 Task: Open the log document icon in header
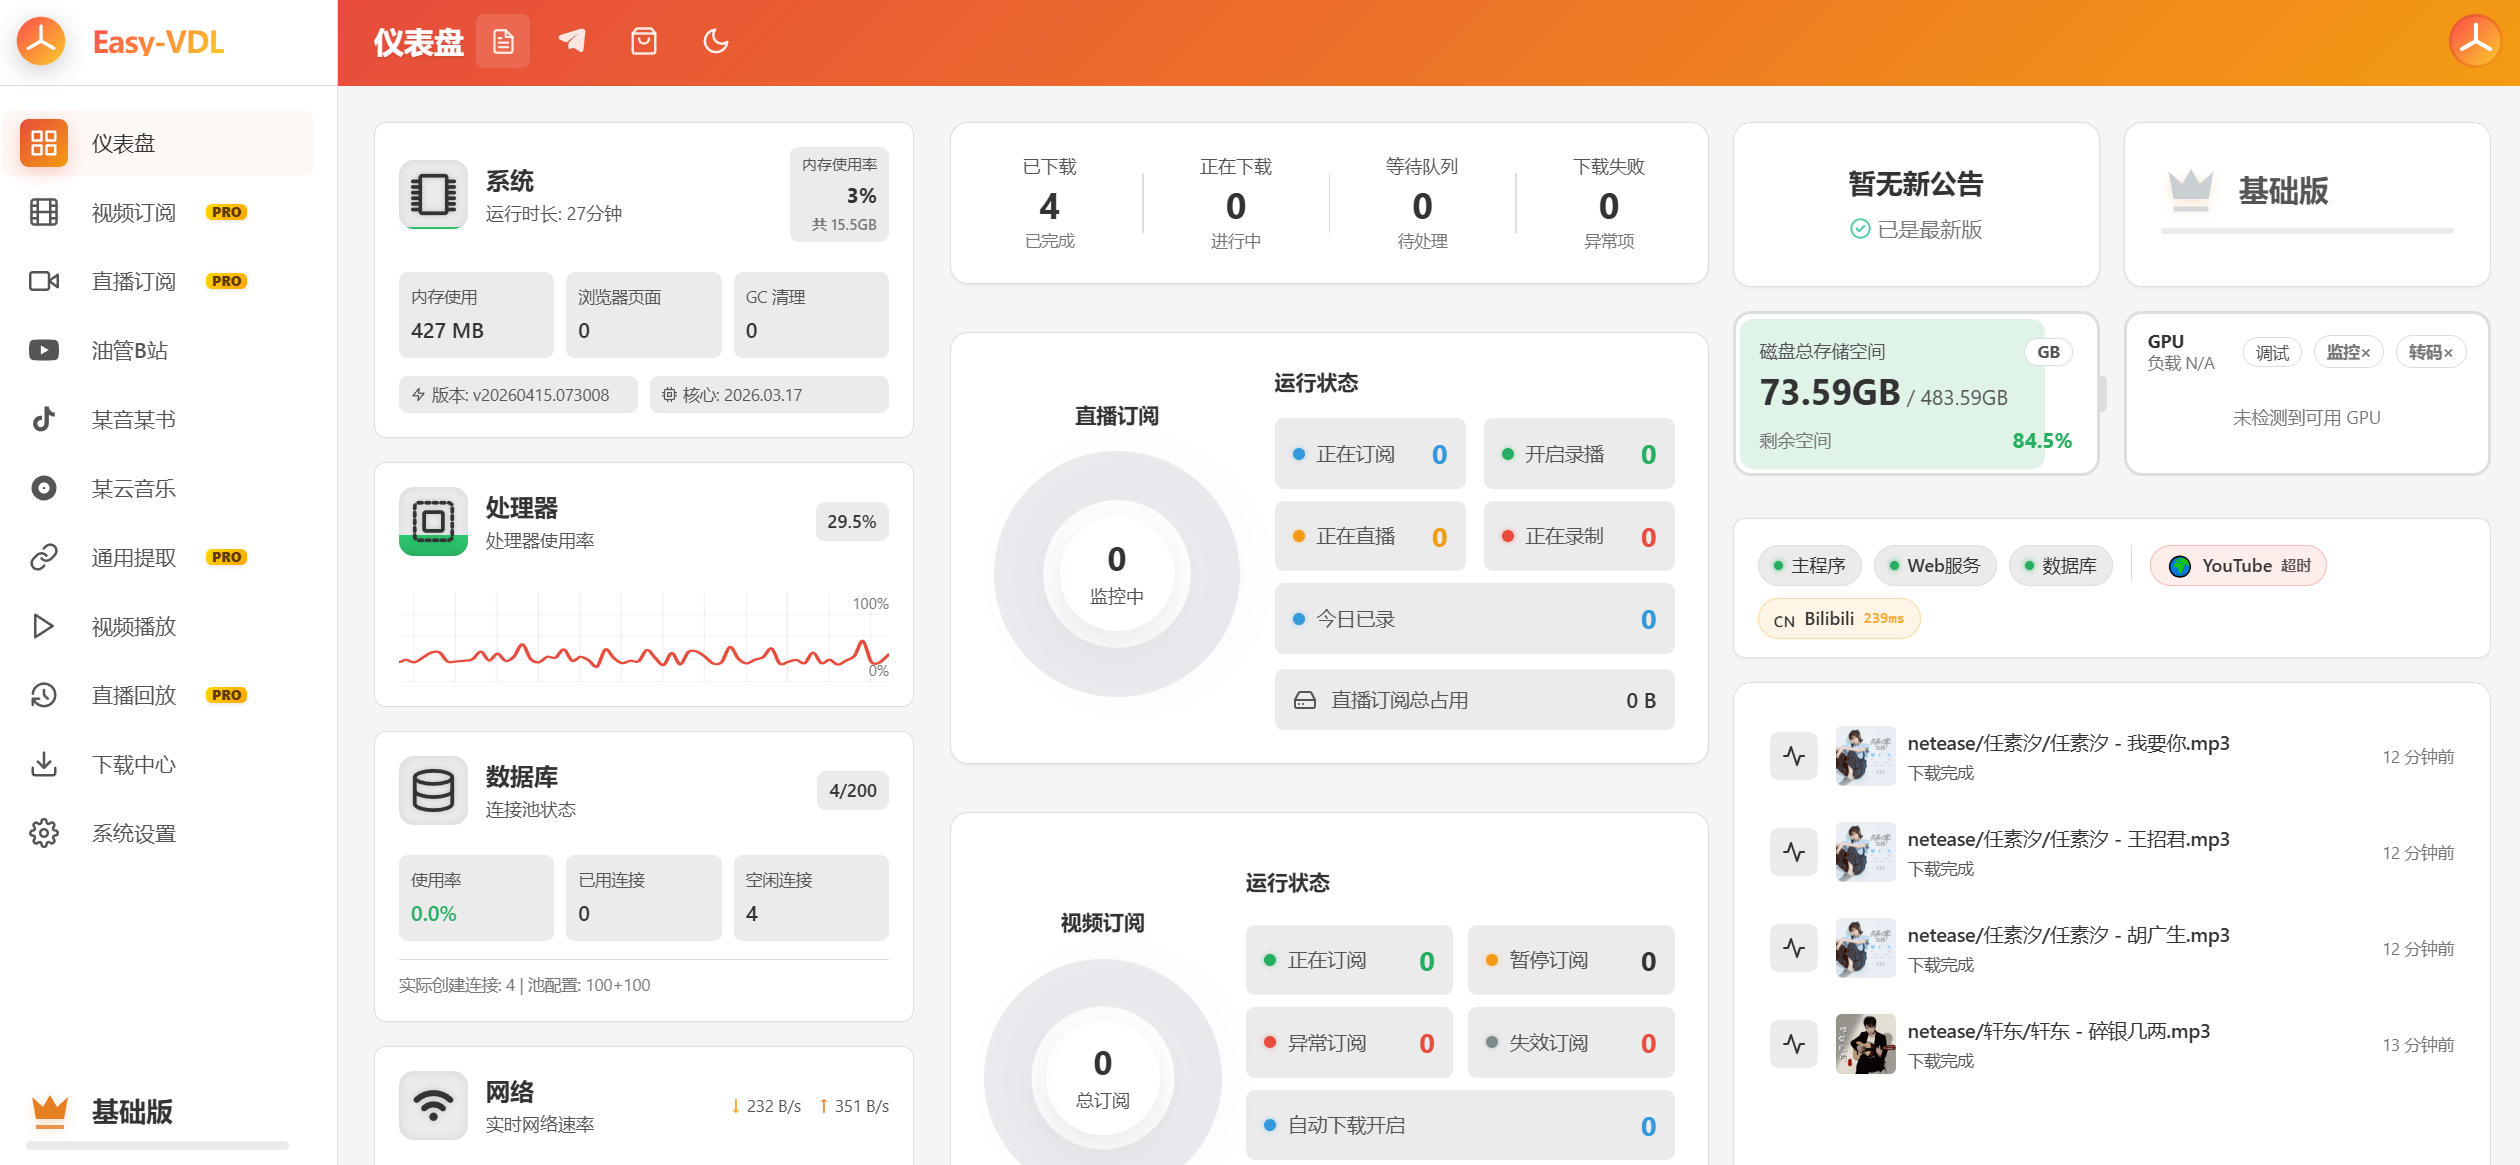(x=503, y=41)
